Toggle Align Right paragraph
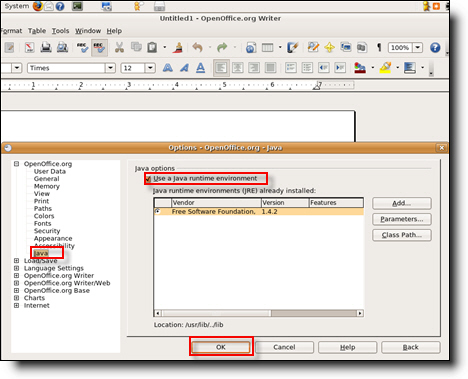Image resolution: width=468 pixels, height=379 pixels. 254,68
